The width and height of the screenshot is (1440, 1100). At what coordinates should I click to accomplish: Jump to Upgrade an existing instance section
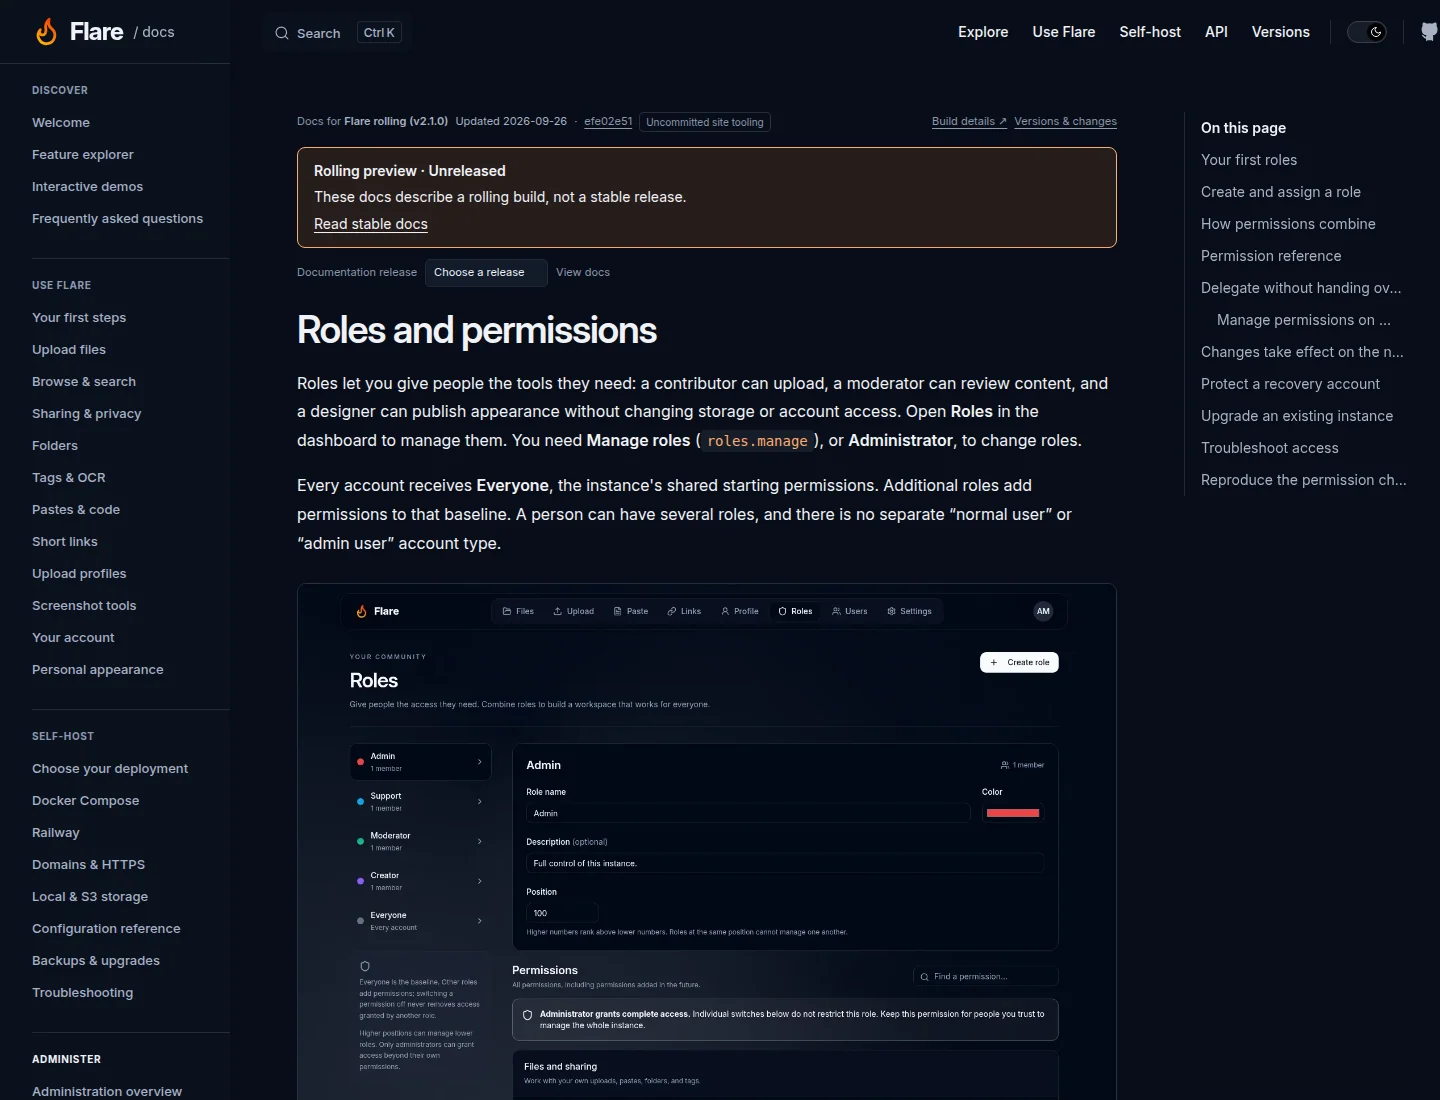pos(1297,416)
